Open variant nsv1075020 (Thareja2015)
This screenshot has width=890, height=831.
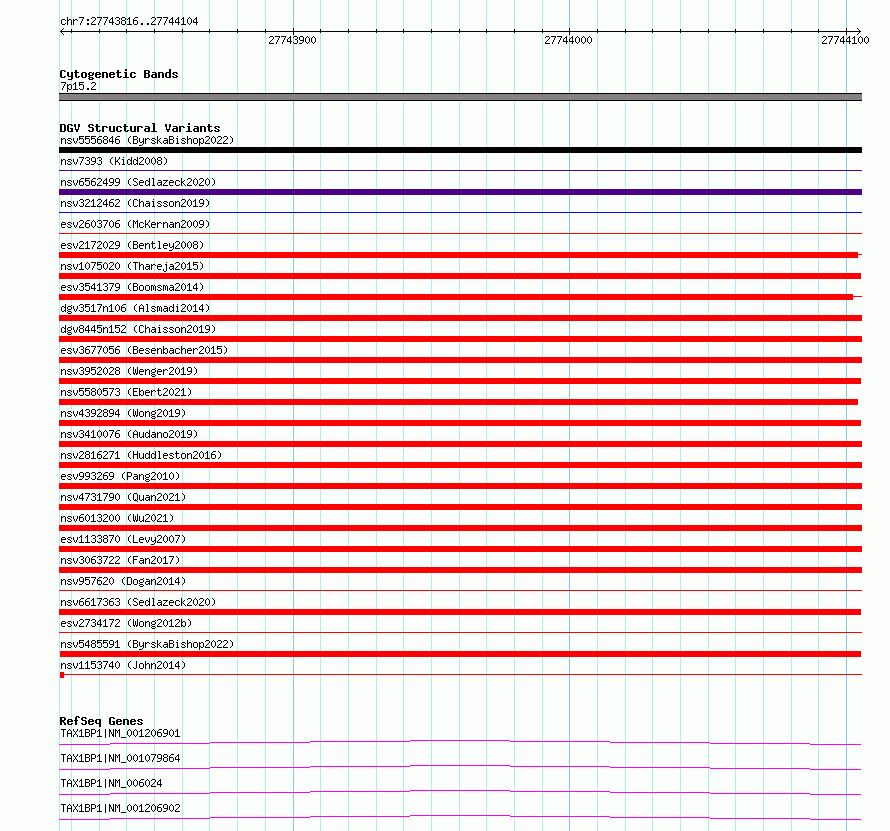[x=132, y=266]
